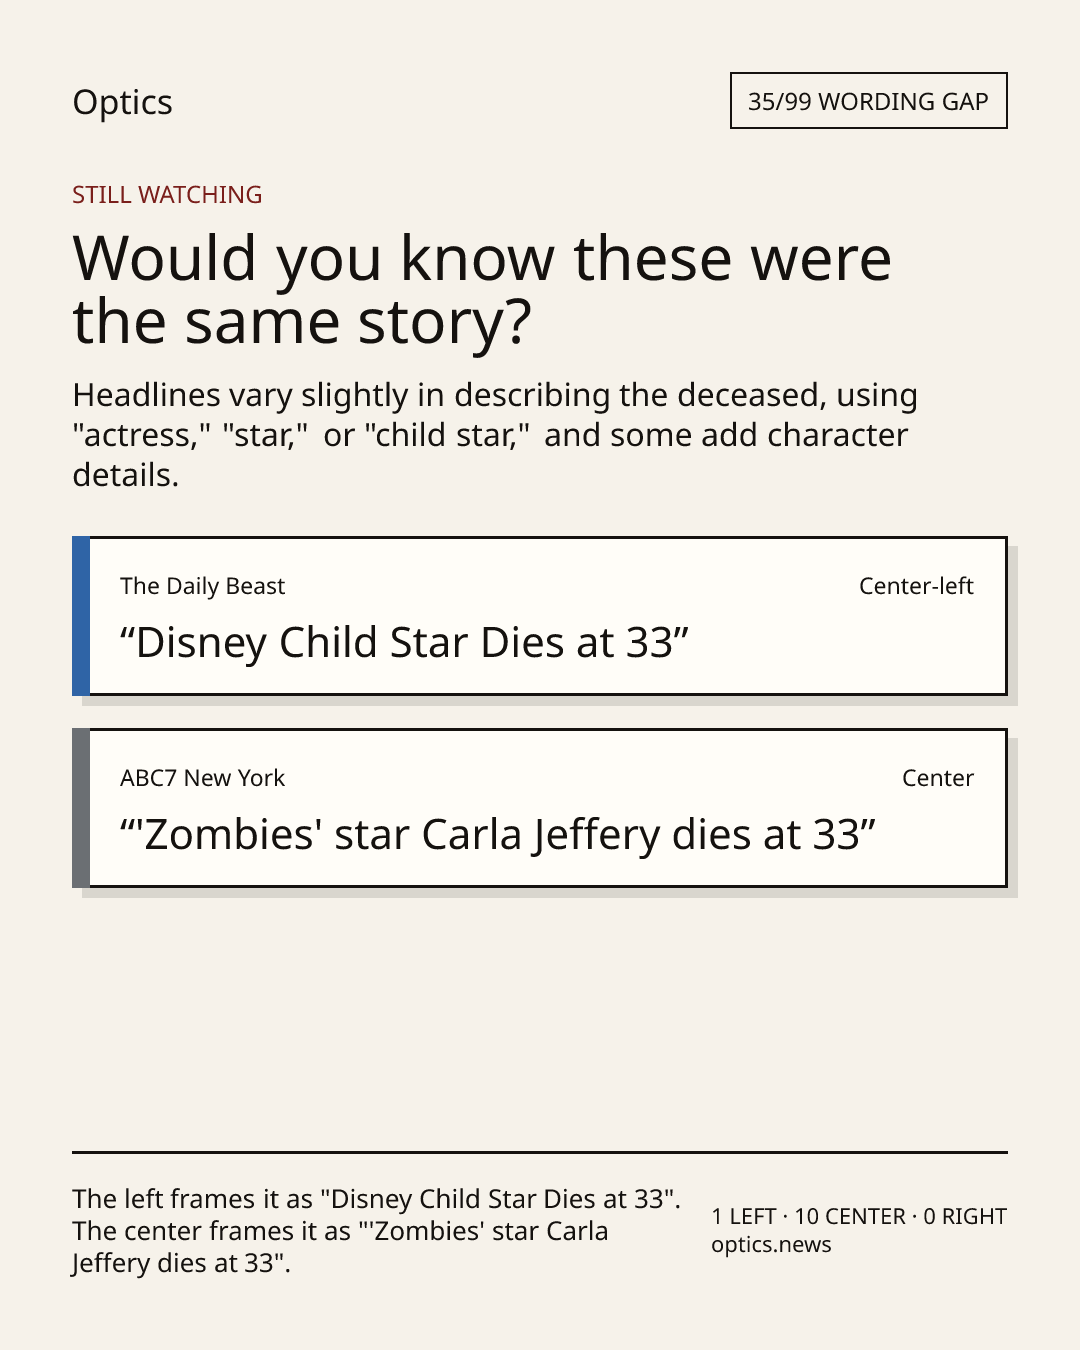Click the summary paragraph about headlines varying
Image resolution: width=1080 pixels, height=1350 pixels.
tap(495, 435)
